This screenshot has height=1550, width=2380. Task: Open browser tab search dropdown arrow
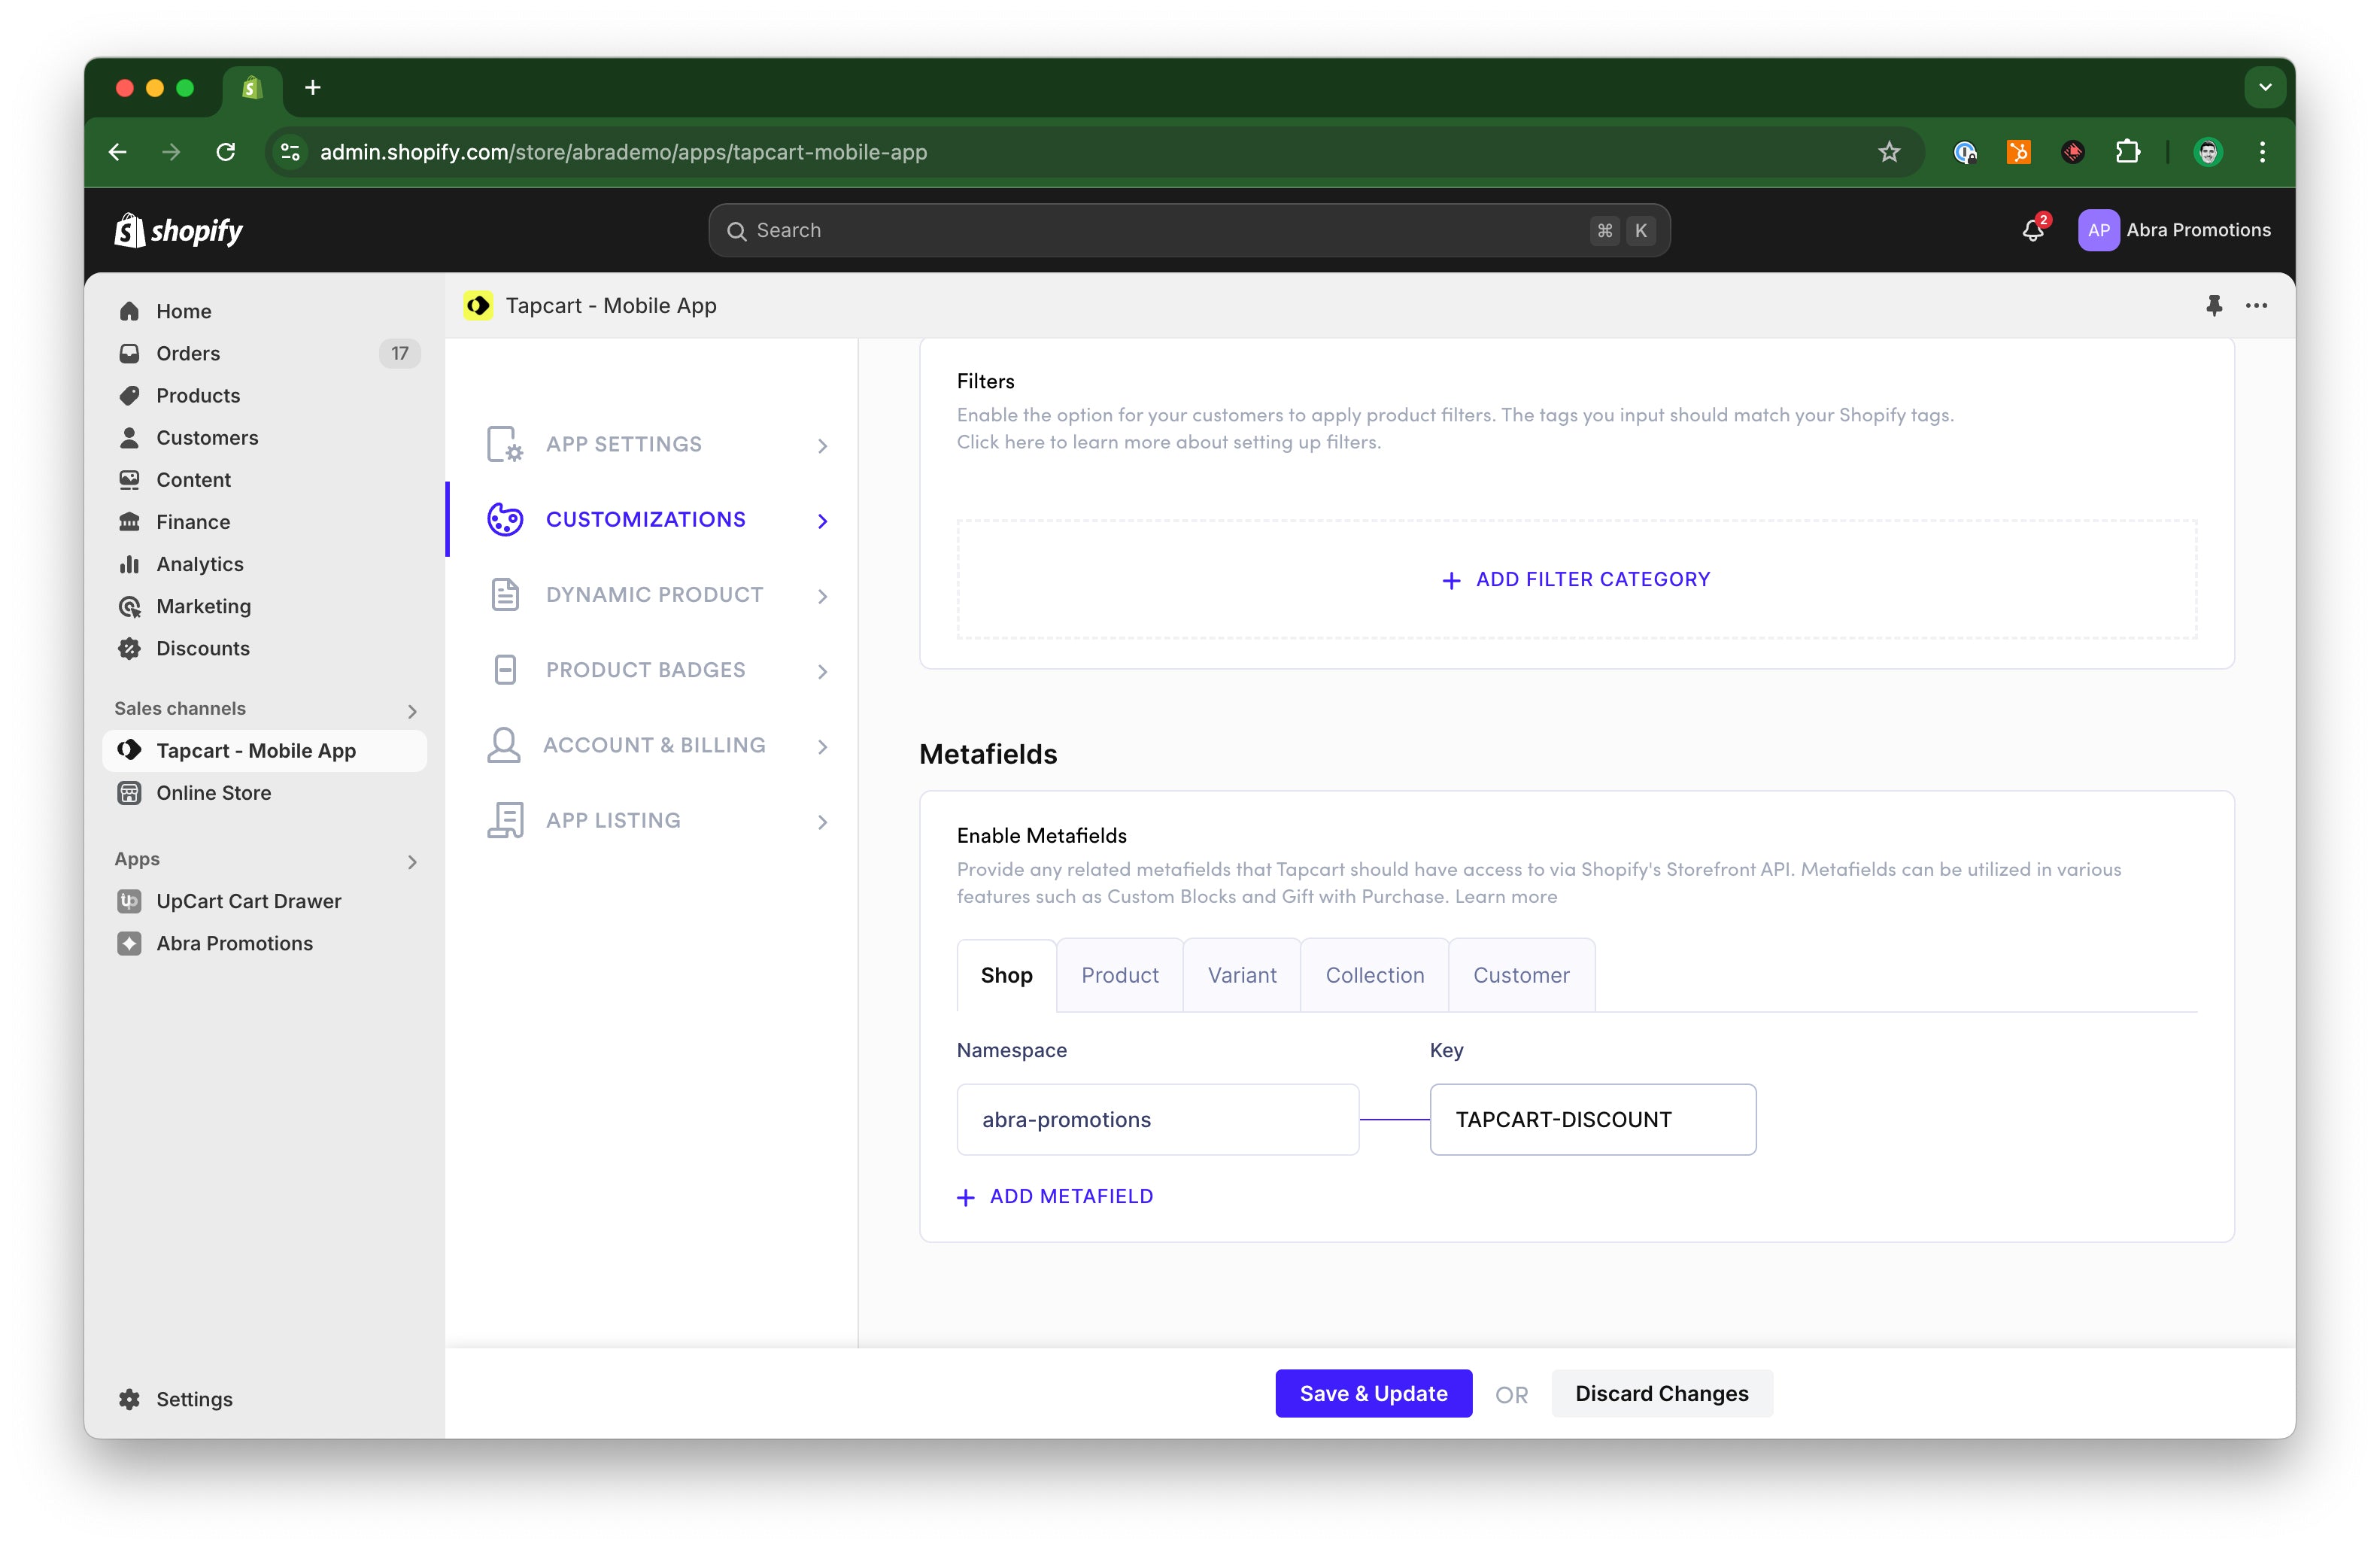pyautogui.click(x=2265, y=88)
